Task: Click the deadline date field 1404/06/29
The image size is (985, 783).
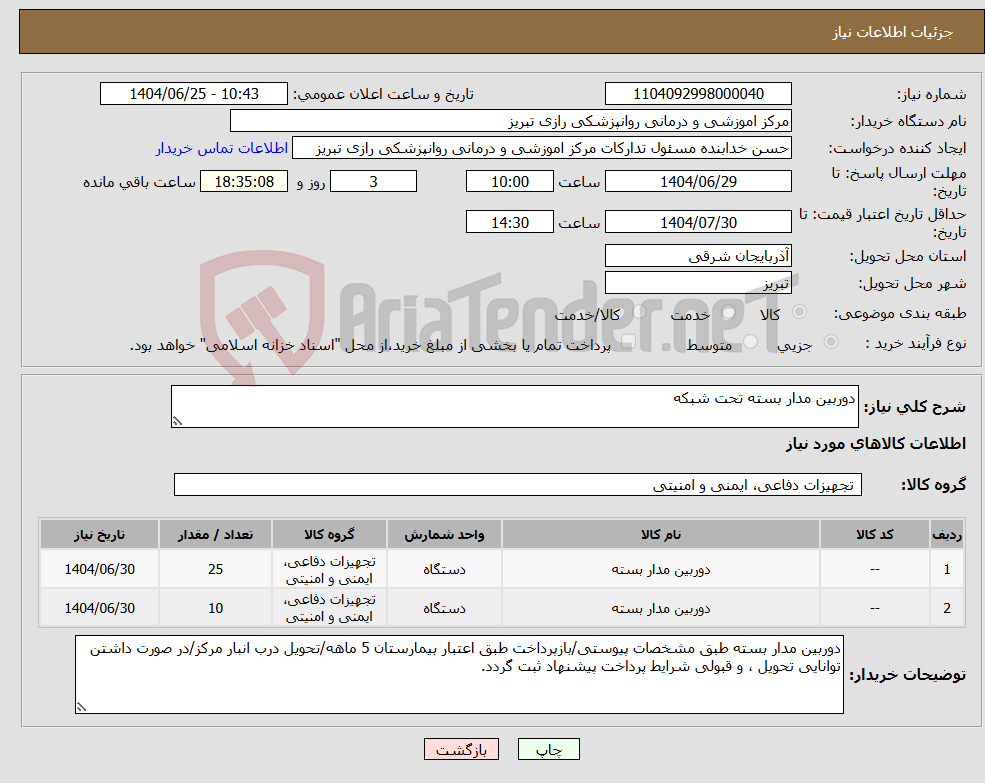Action: pyautogui.click(x=697, y=181)
